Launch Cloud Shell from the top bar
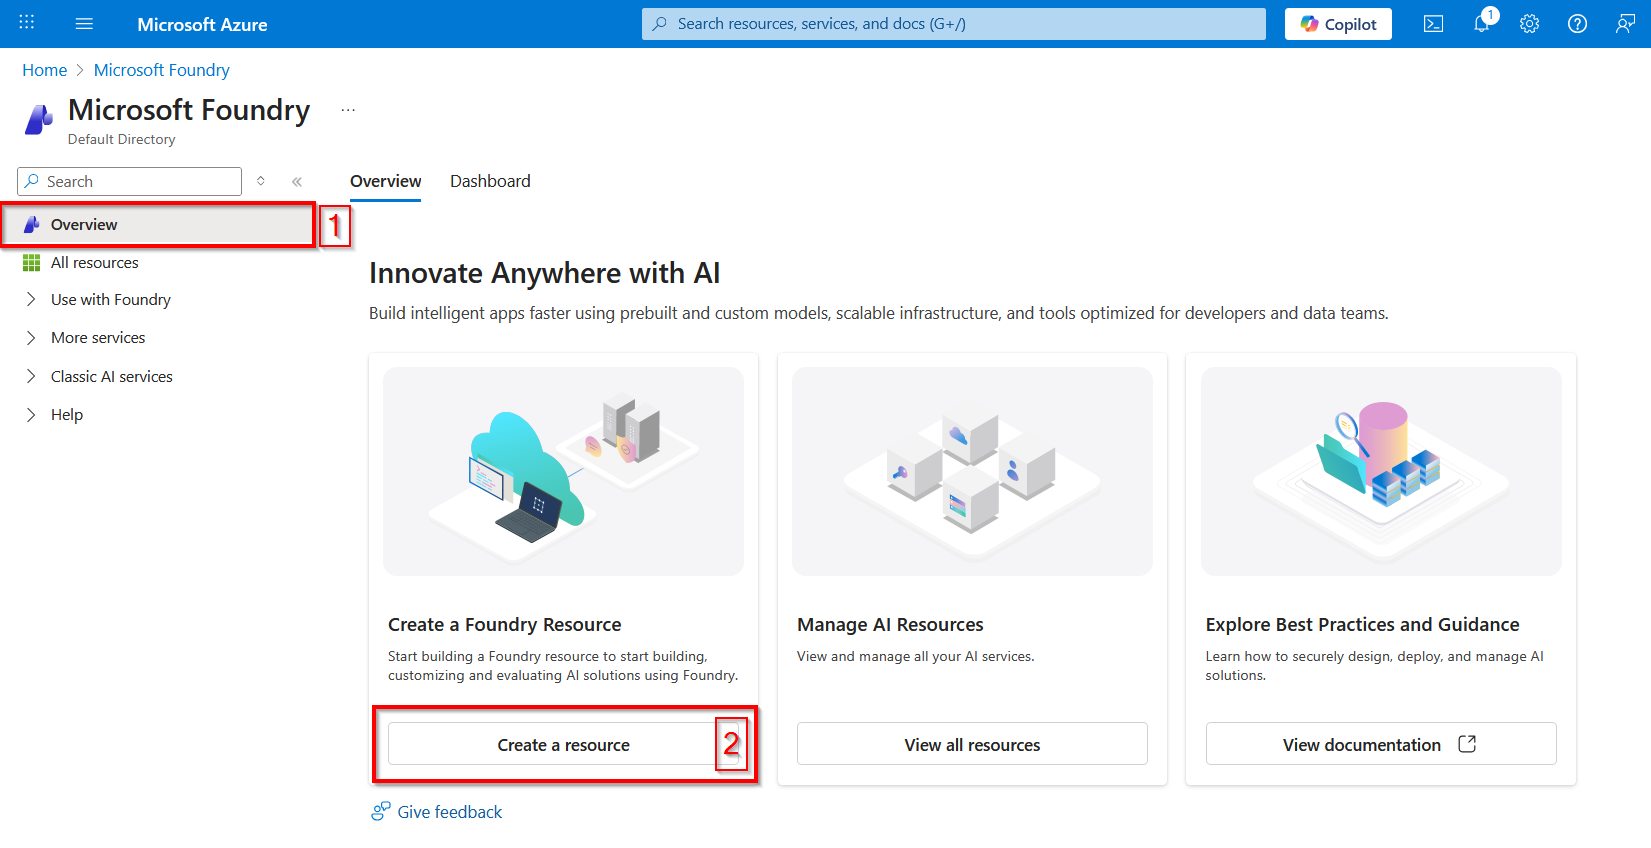Image resolution: width=1651 pixels, height=848 pixels. click(1433, 24)
